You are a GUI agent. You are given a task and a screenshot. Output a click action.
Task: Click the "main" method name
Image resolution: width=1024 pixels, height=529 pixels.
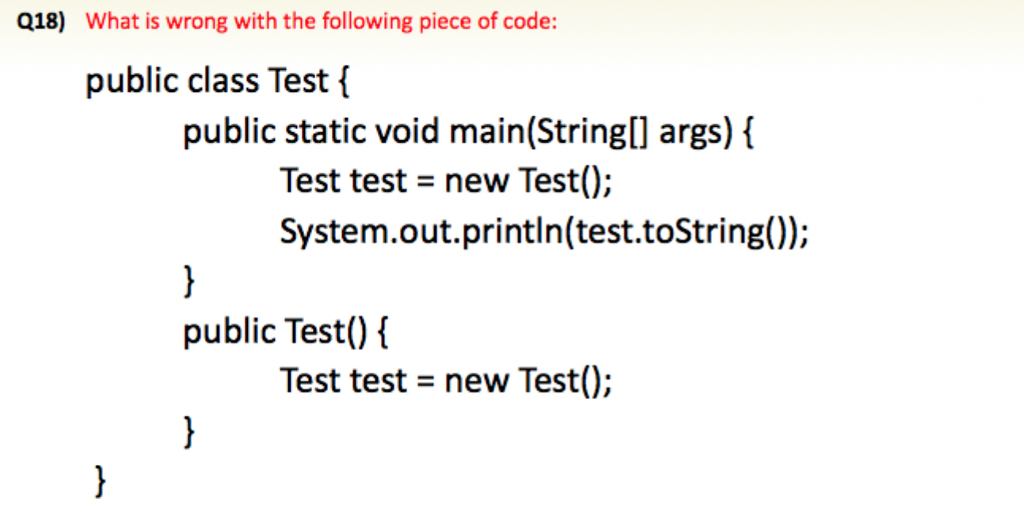(478, 131)
